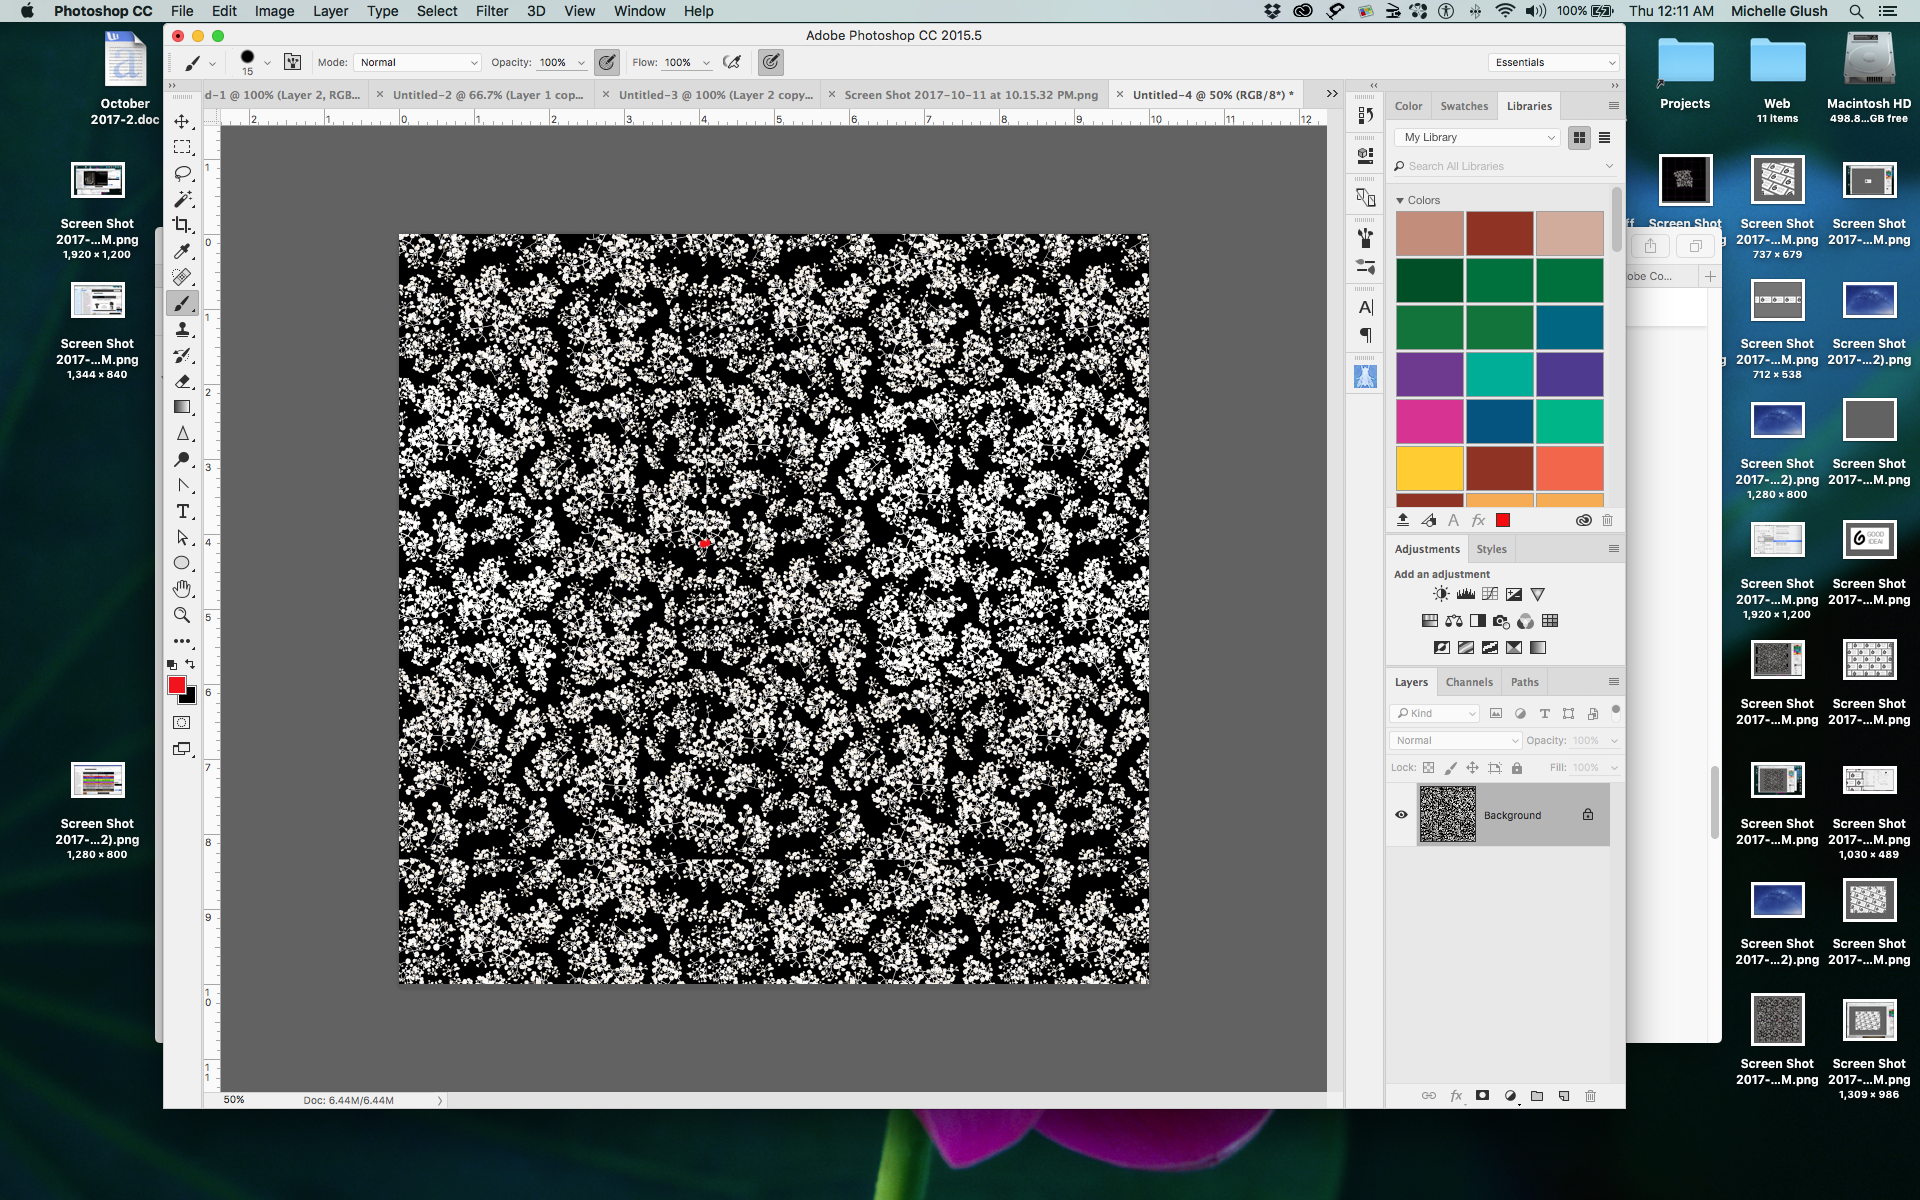Viewport: 1920px width, 1200px height.
Task: Switch to Untitled-3 document tab
Action: tap(716, 95)
